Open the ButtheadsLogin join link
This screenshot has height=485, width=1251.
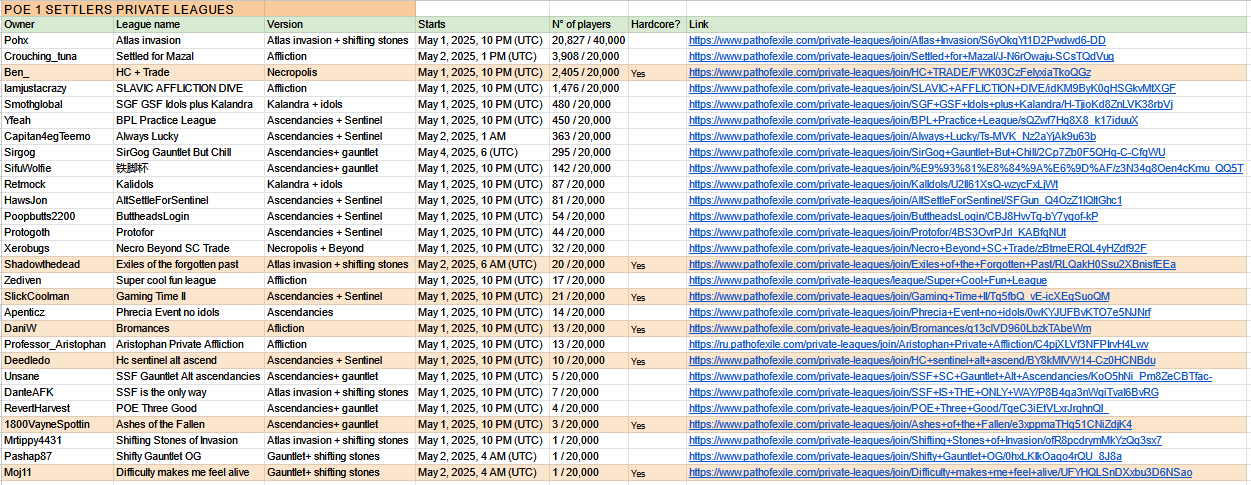coord(893,216)
